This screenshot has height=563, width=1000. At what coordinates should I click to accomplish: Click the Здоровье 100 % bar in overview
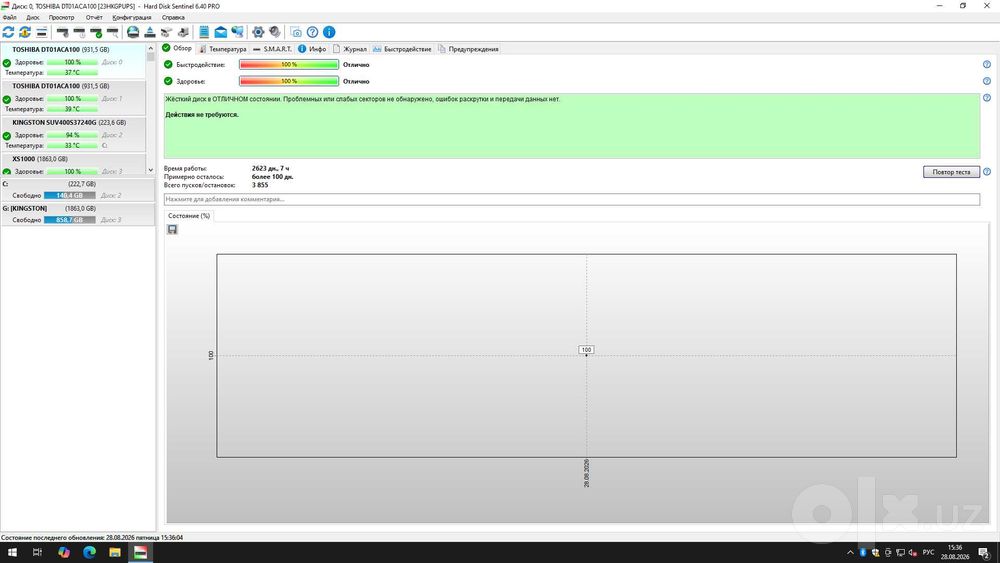pyautogui.click(x=289, y=81)
